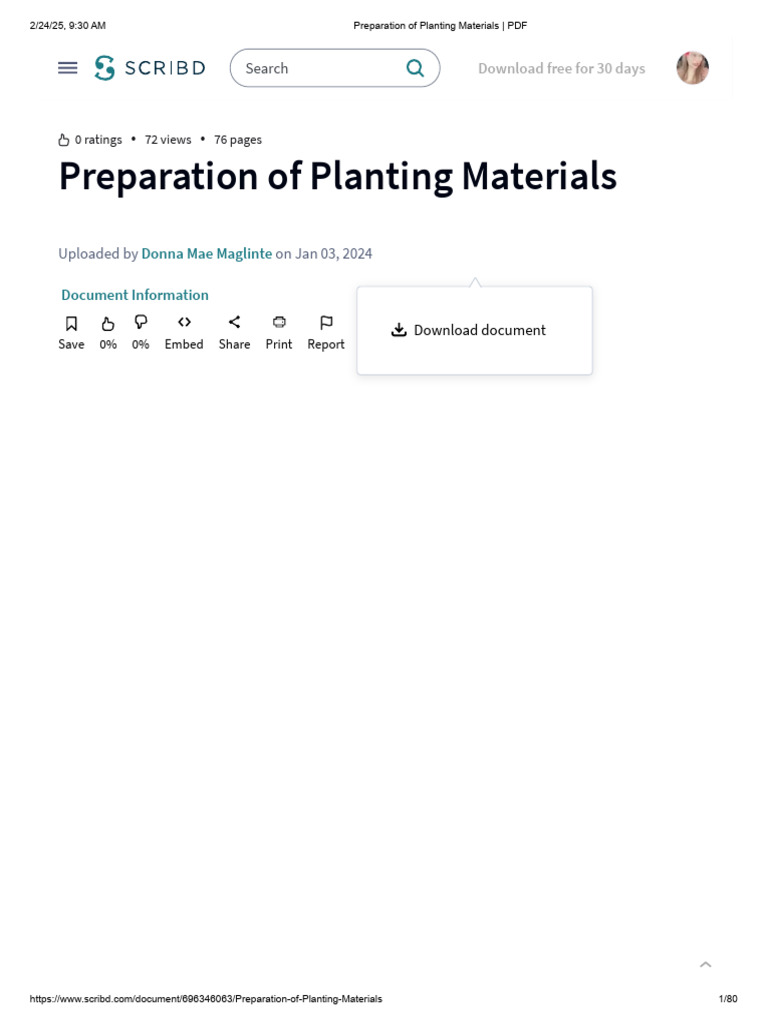
Task: Give a thumbs up rating
Action: coord(108,333)
